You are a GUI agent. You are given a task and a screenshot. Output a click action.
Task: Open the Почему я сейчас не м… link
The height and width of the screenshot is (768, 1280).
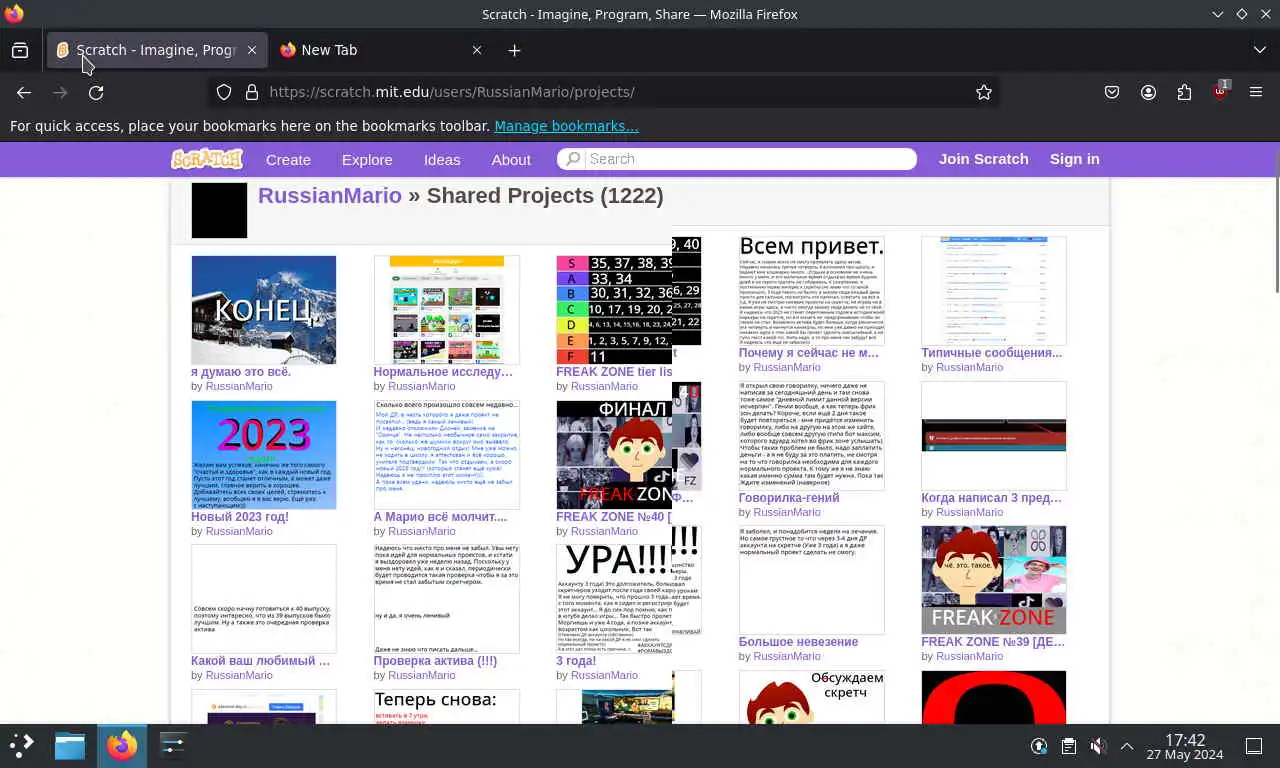coord(809,353)
